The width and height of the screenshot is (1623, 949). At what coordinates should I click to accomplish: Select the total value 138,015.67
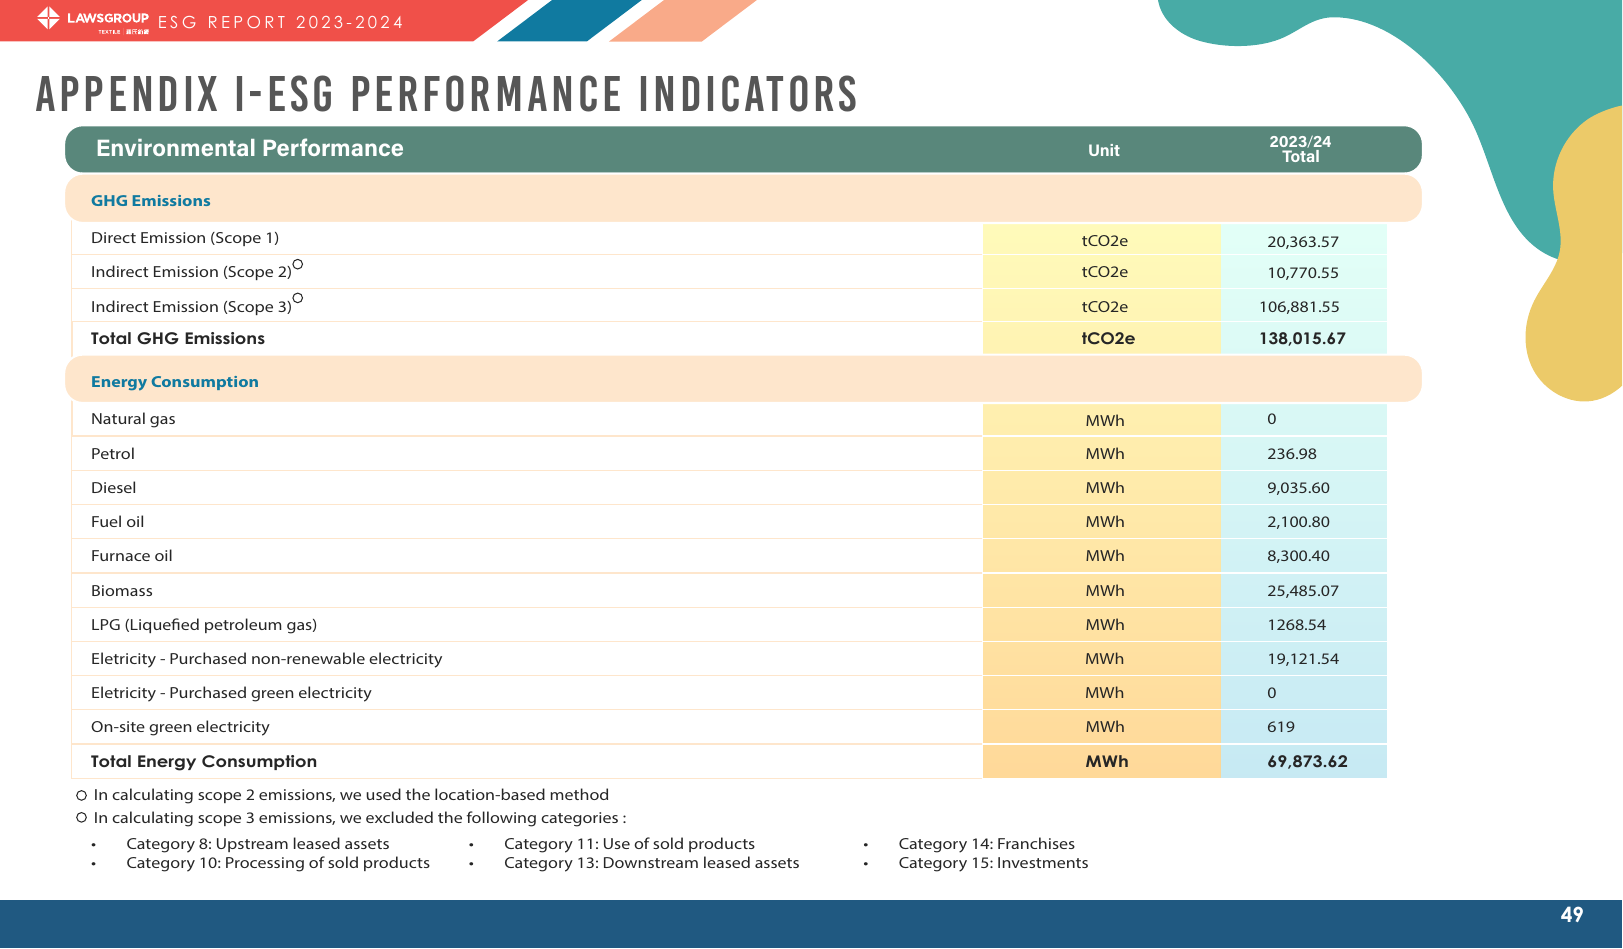coord(1302,338)
